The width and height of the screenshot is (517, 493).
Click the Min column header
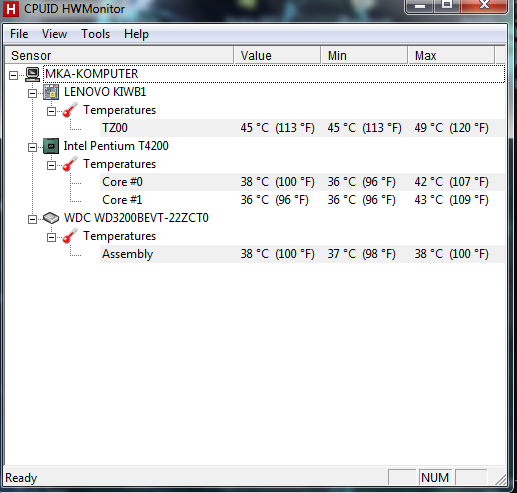364,55
